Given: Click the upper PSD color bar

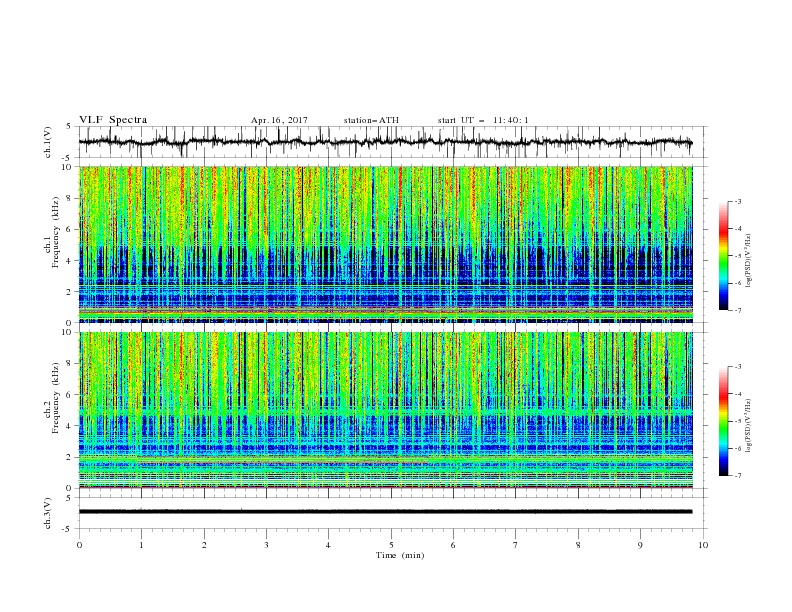Looking at the screenshot, I should [x=723, y=256].
